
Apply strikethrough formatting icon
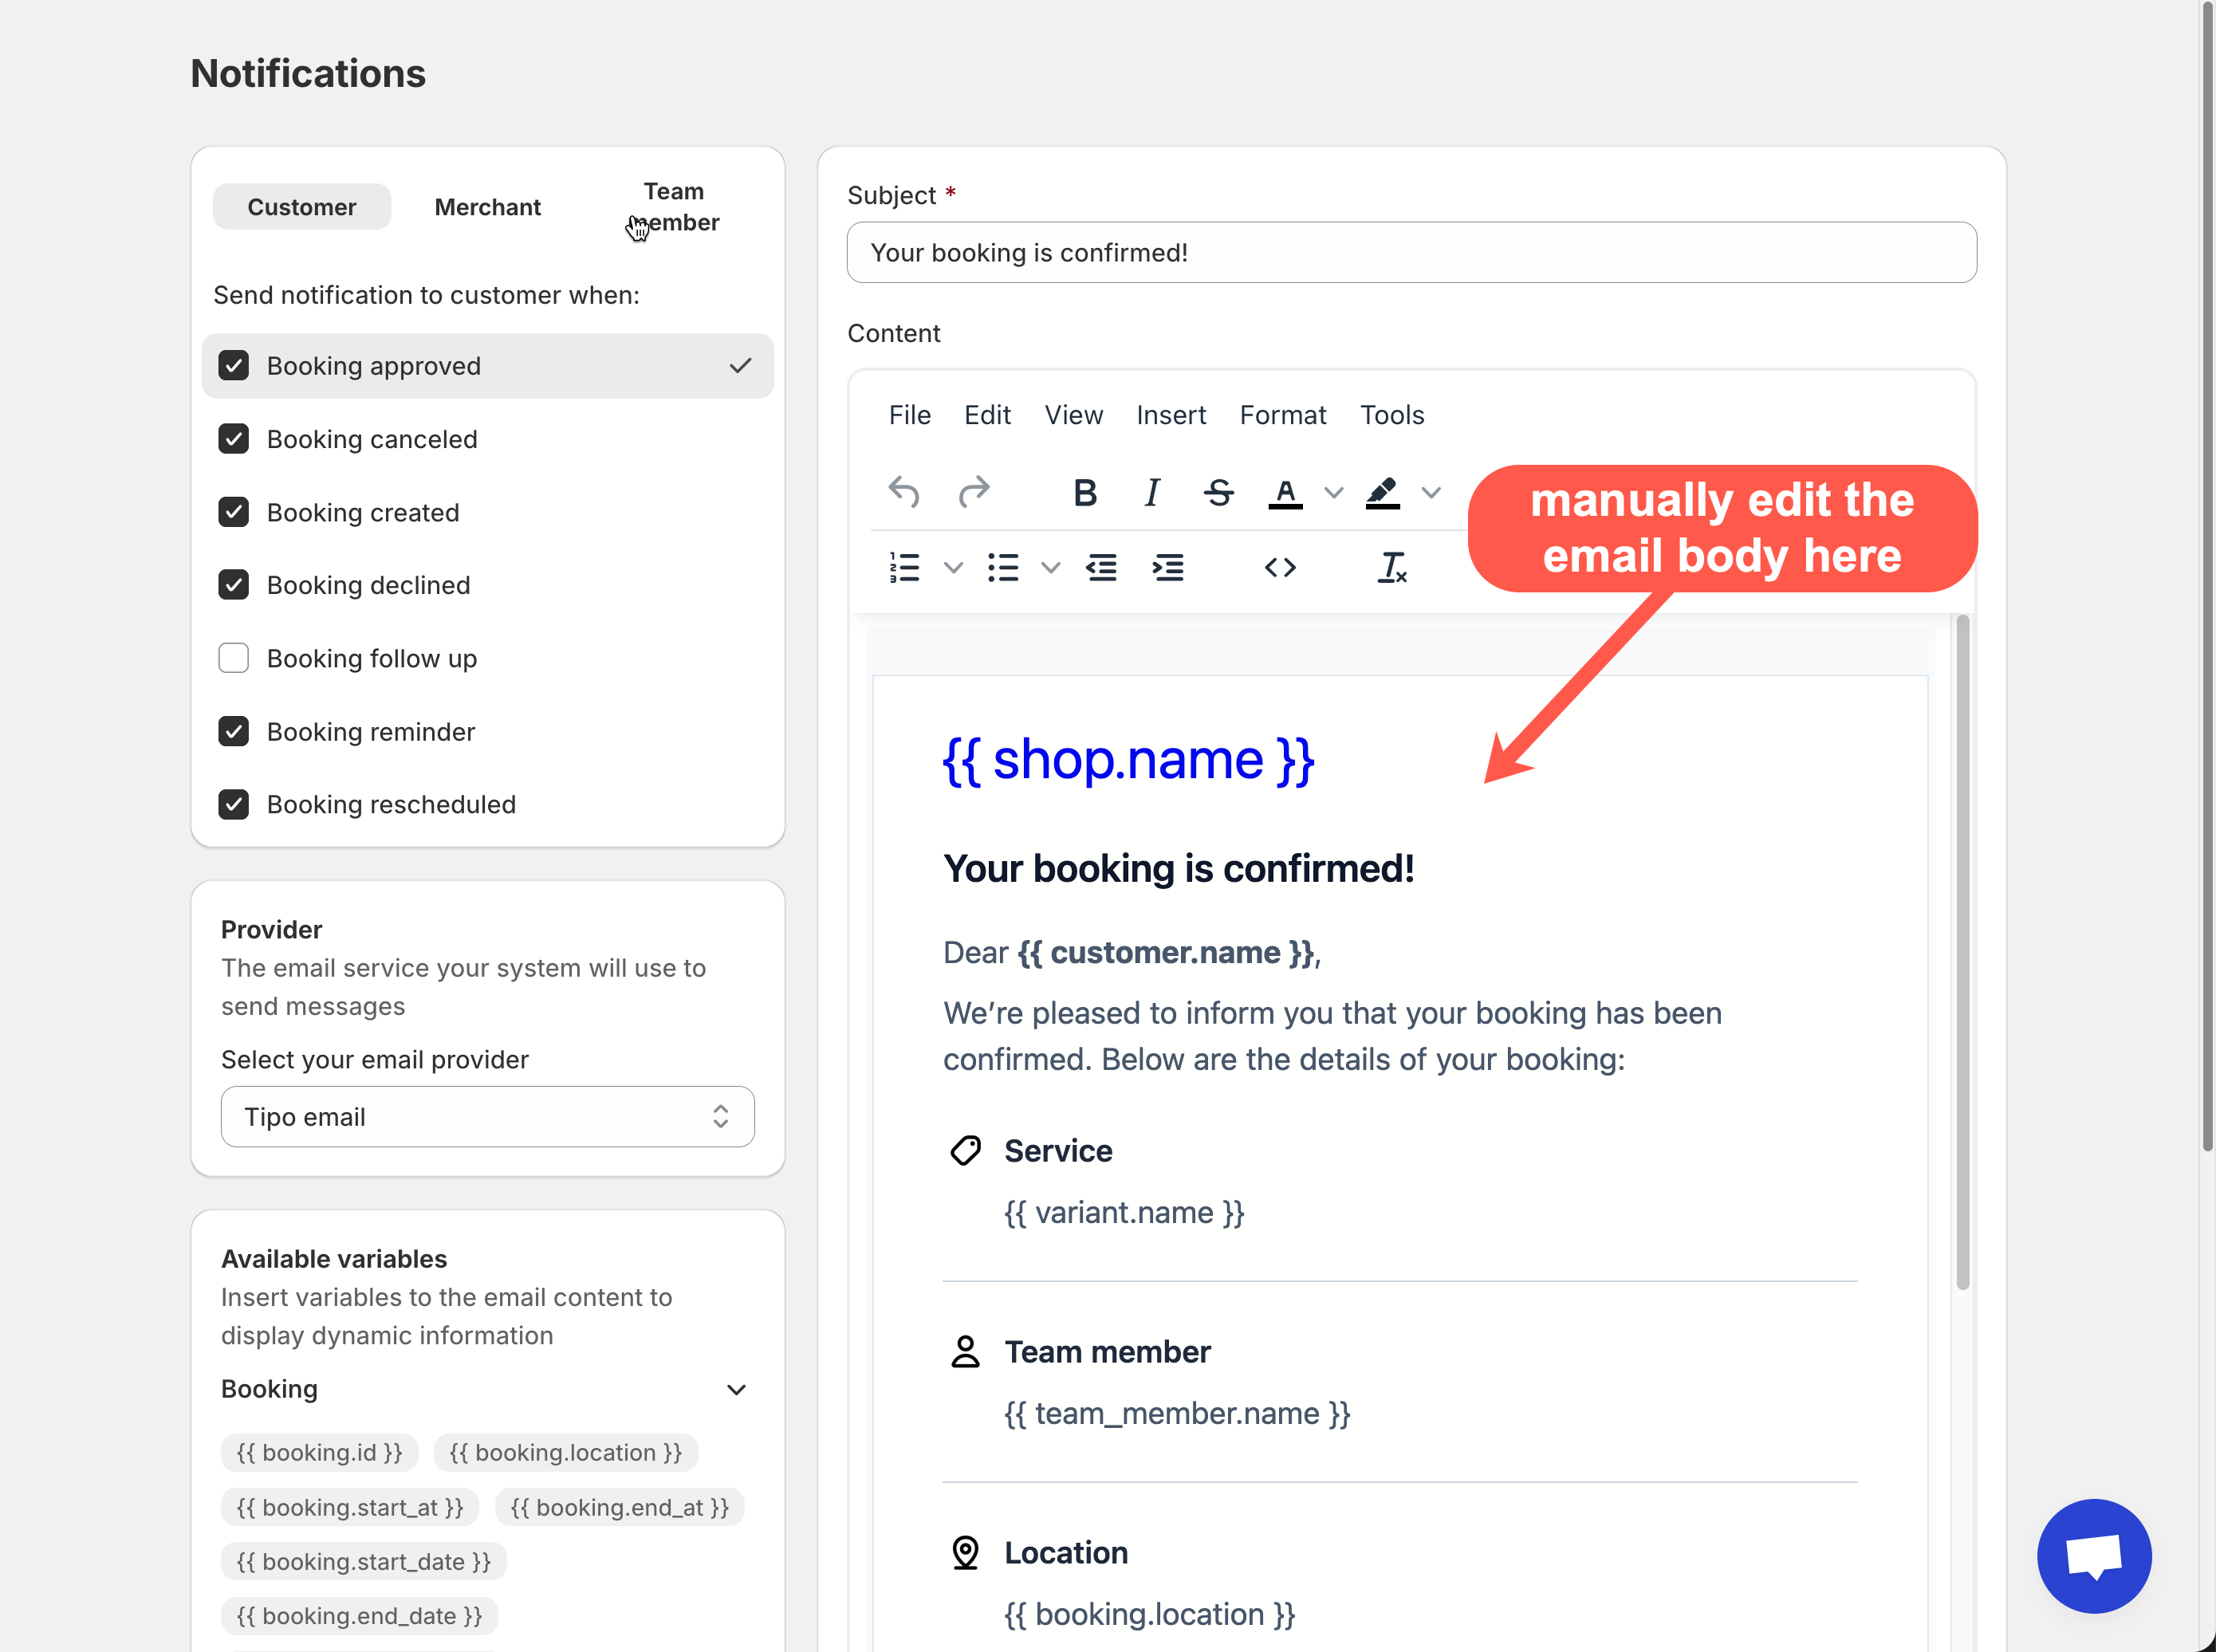(x=1218, y=492)
